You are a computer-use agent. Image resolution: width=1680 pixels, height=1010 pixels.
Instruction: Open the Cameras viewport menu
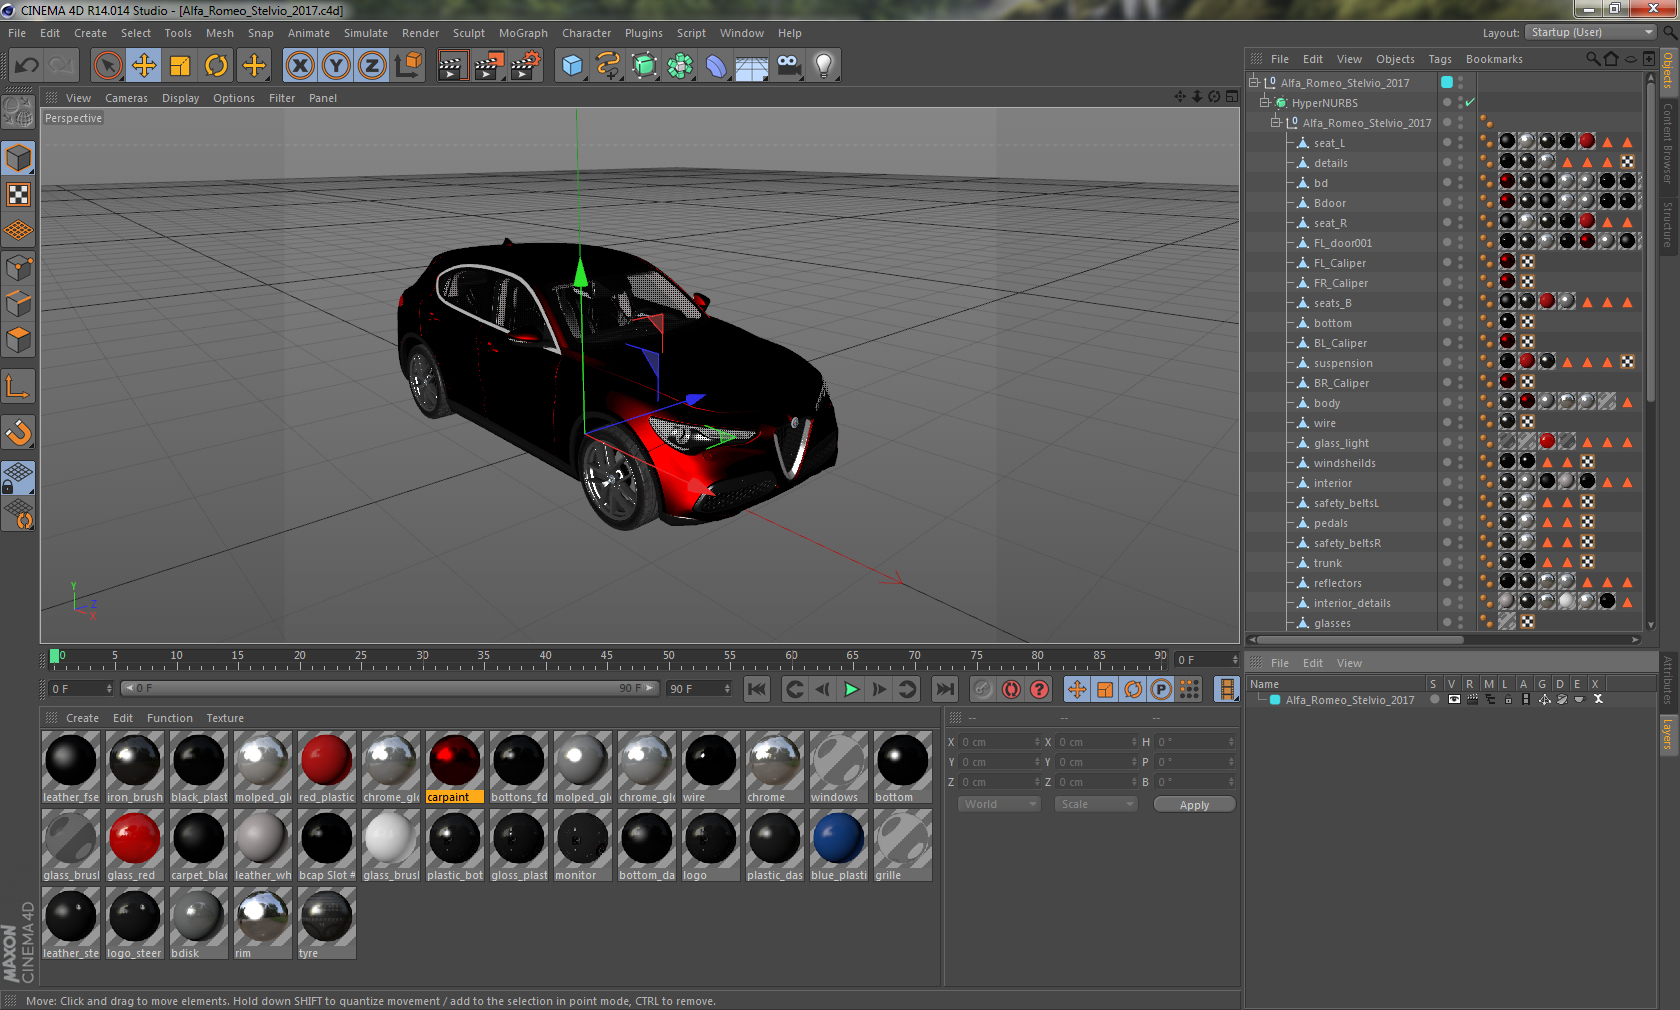click(126, 98)
